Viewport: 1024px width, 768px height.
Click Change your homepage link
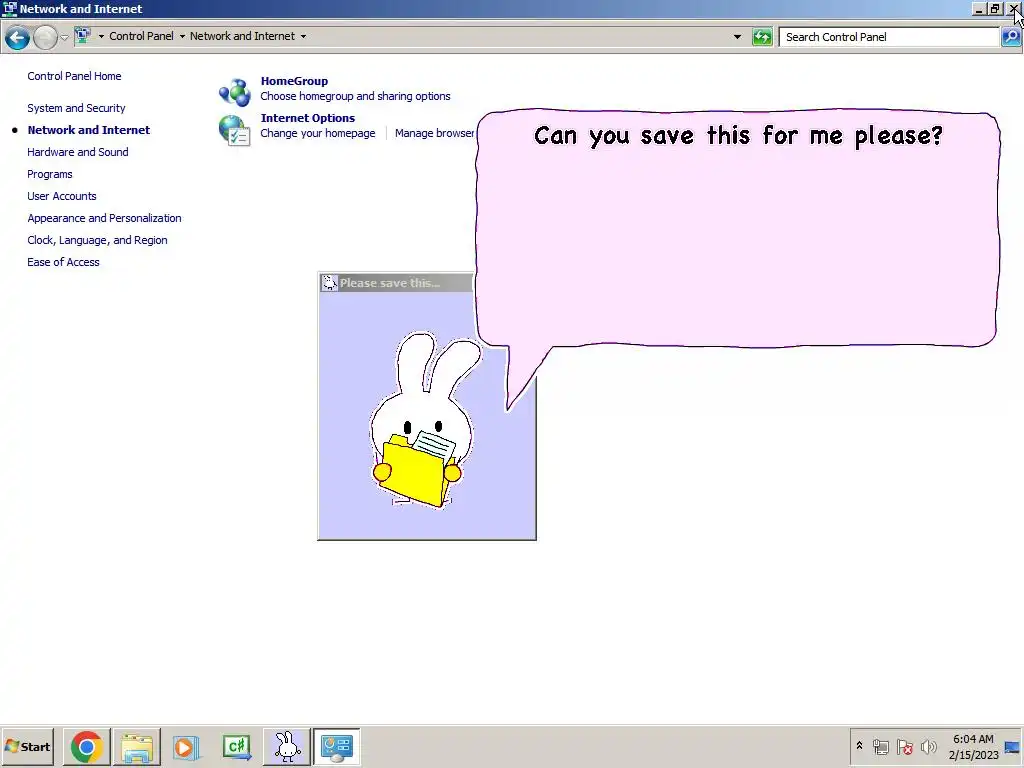tap(318, 133)
